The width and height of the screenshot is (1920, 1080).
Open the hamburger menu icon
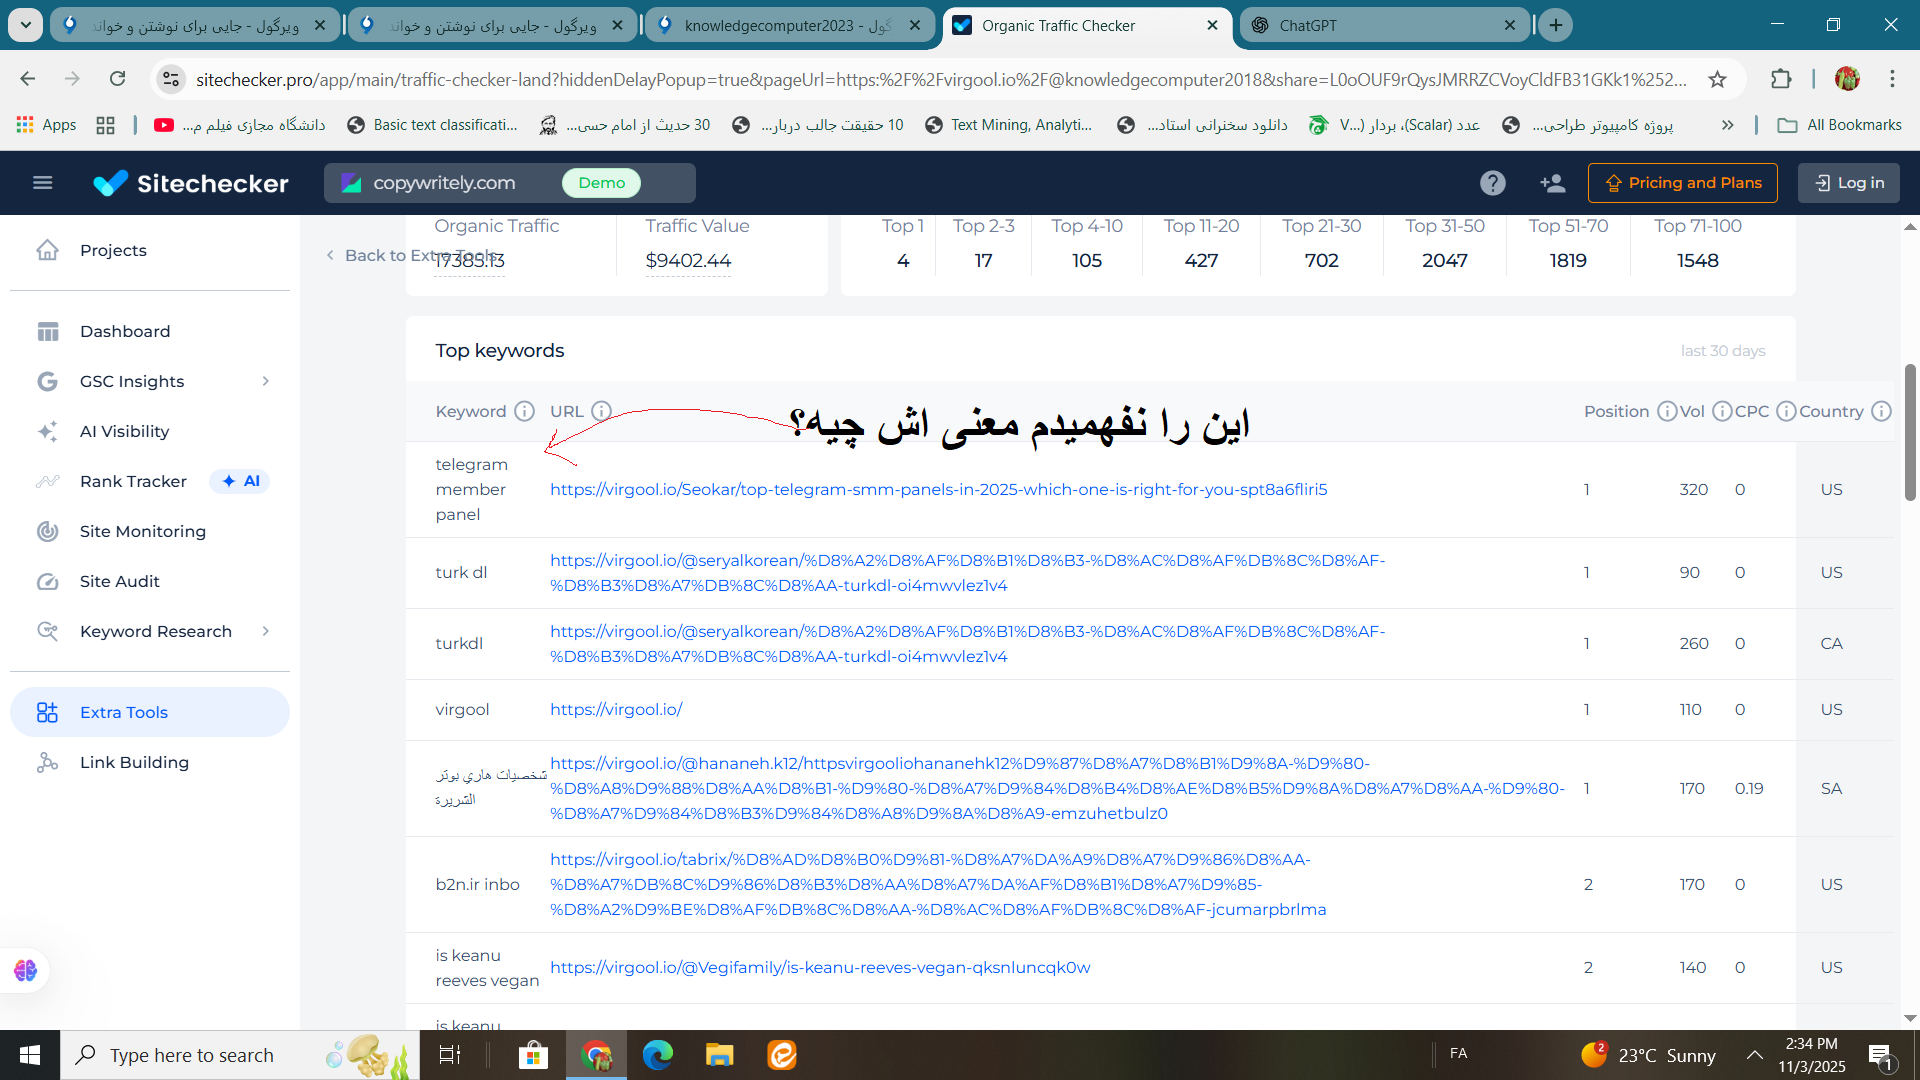click(x=42, y=183)
